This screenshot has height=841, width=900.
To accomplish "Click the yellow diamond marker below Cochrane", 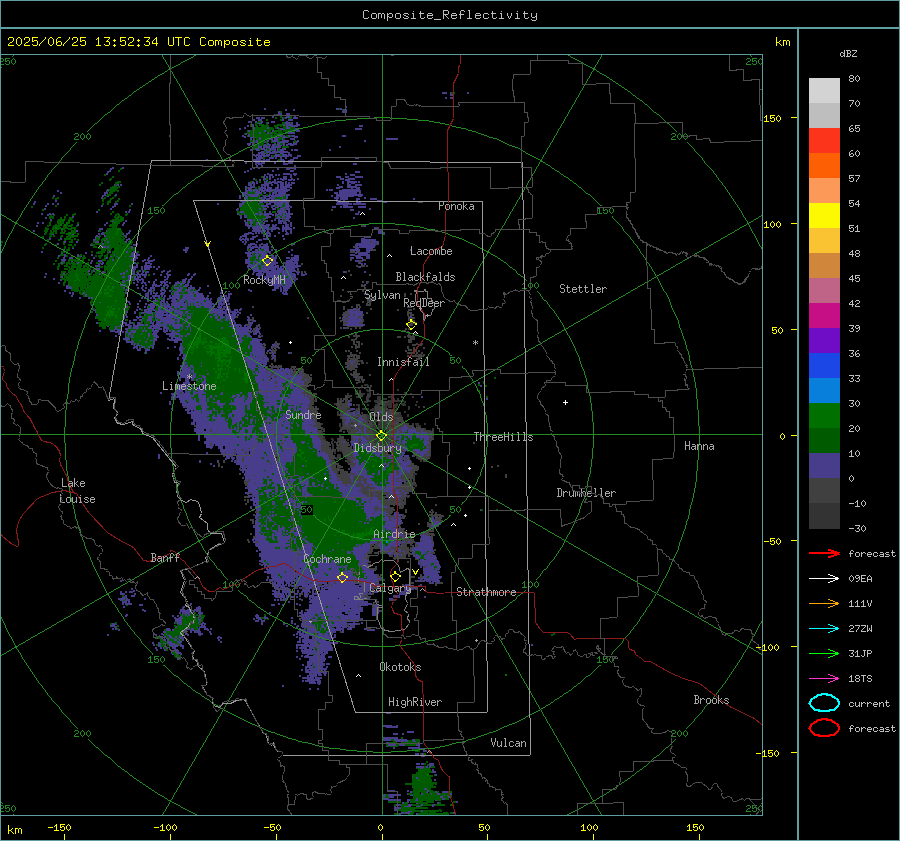I will [342, 577].
